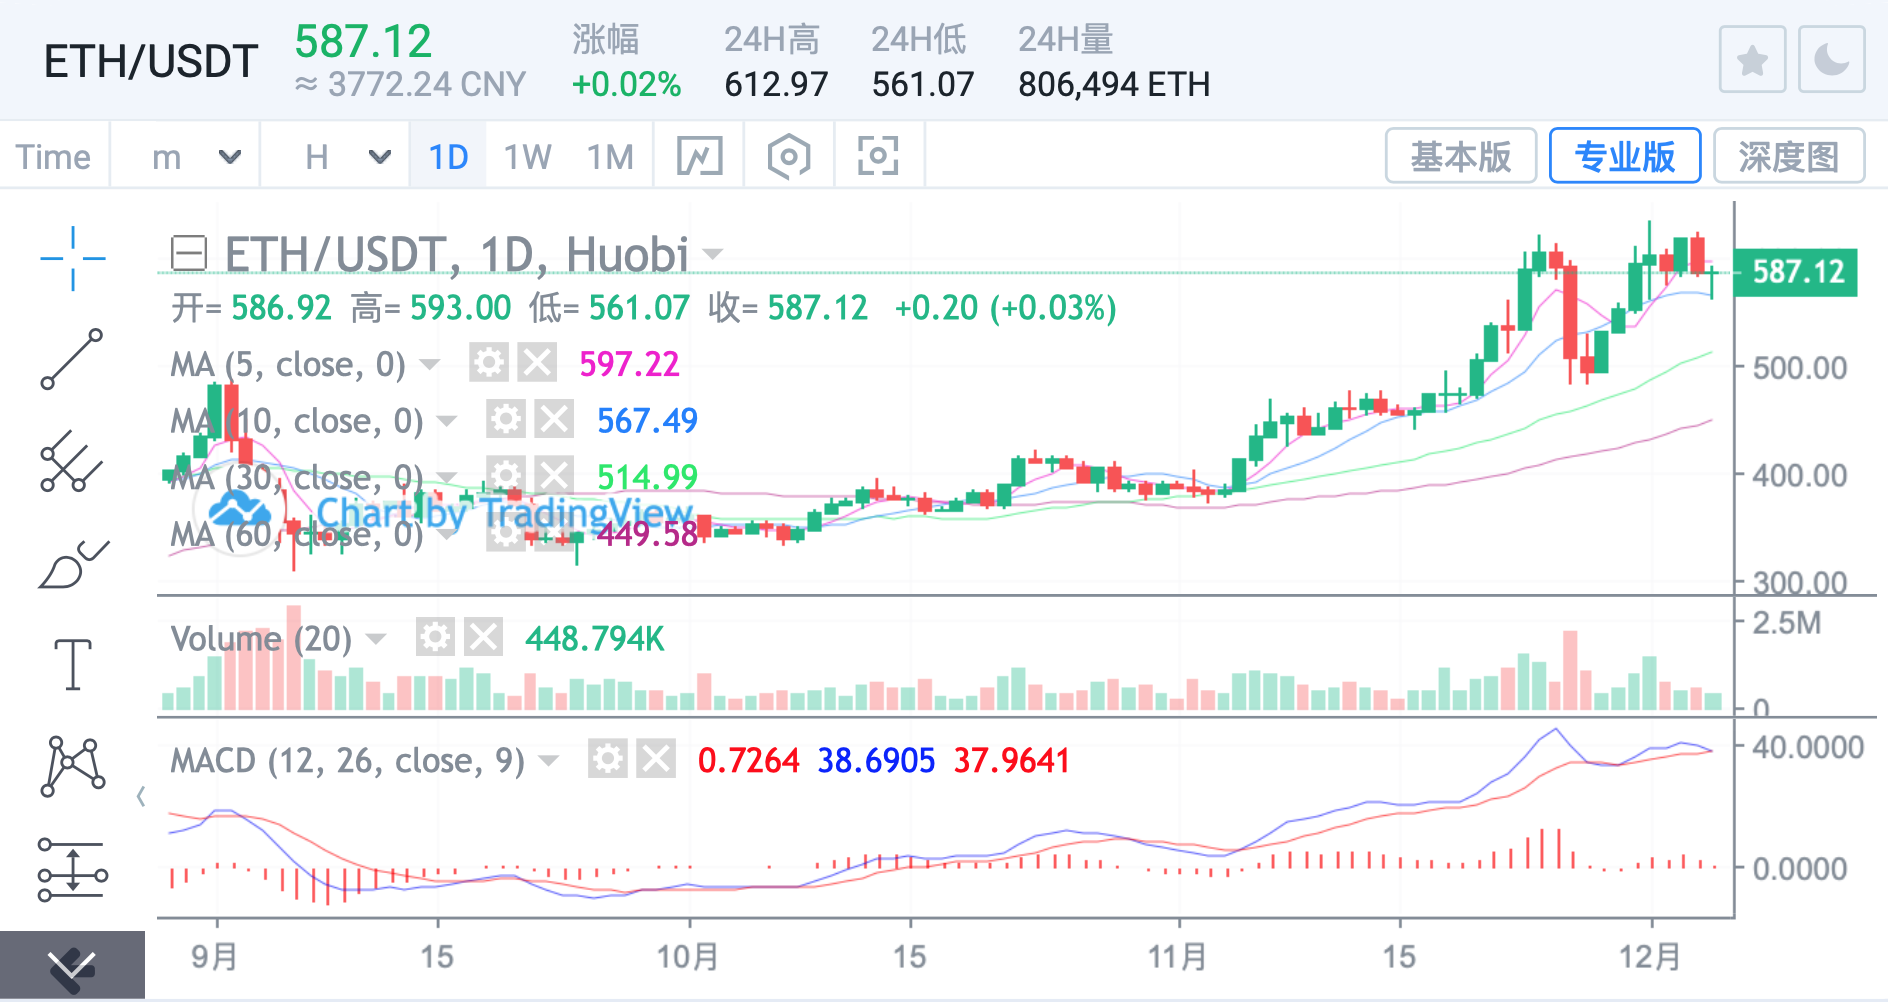The width and height of the screenshot is (1888, 1002).
Task: Click the 24H low value 561.07
Action: (x=922, y=84)
